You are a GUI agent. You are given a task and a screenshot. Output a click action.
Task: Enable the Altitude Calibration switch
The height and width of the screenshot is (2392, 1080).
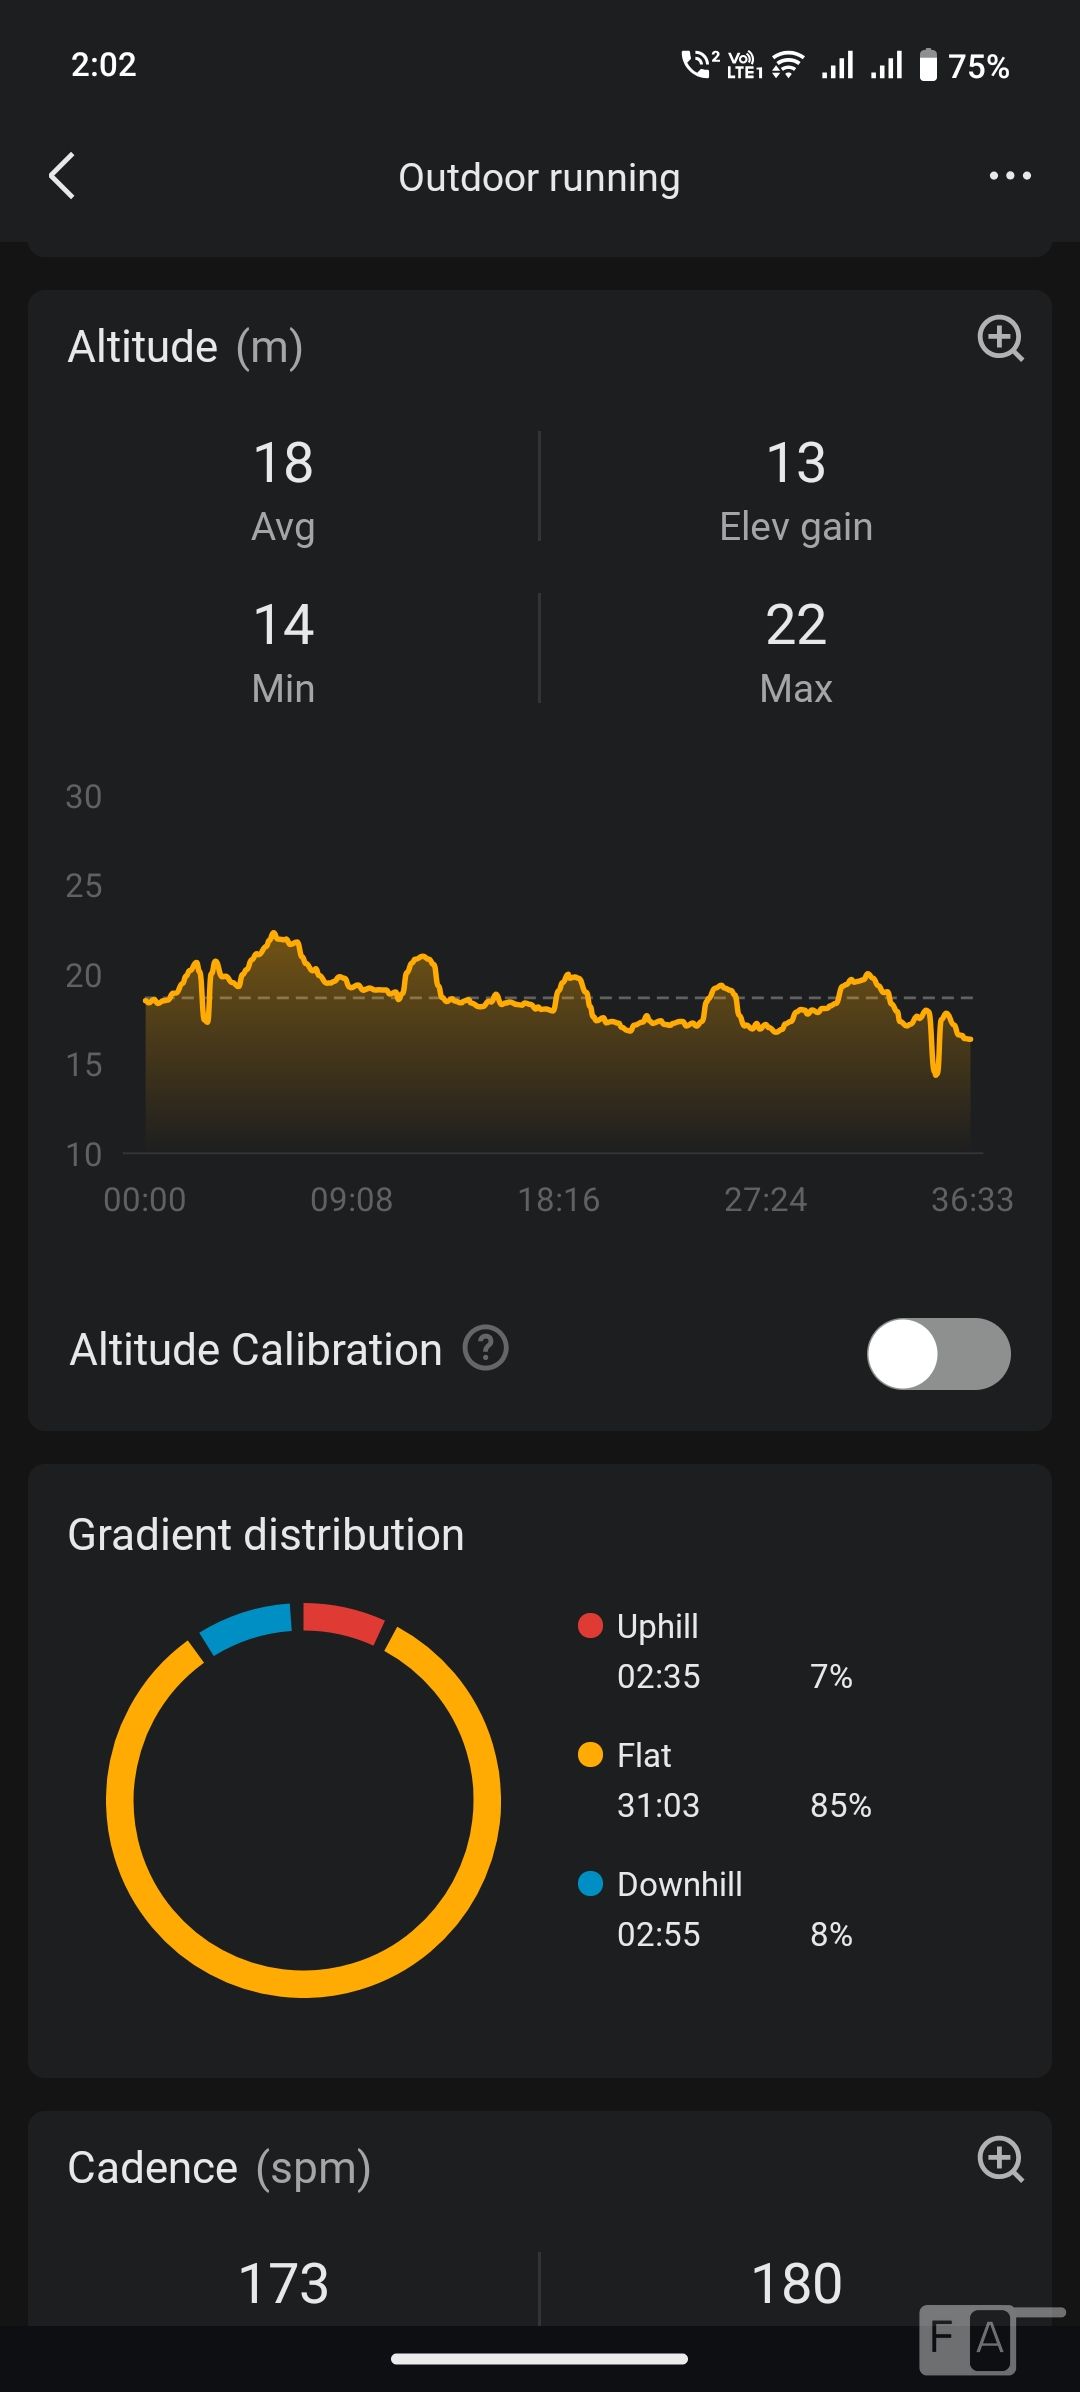pyautogui.click(x=938, y=1354)
